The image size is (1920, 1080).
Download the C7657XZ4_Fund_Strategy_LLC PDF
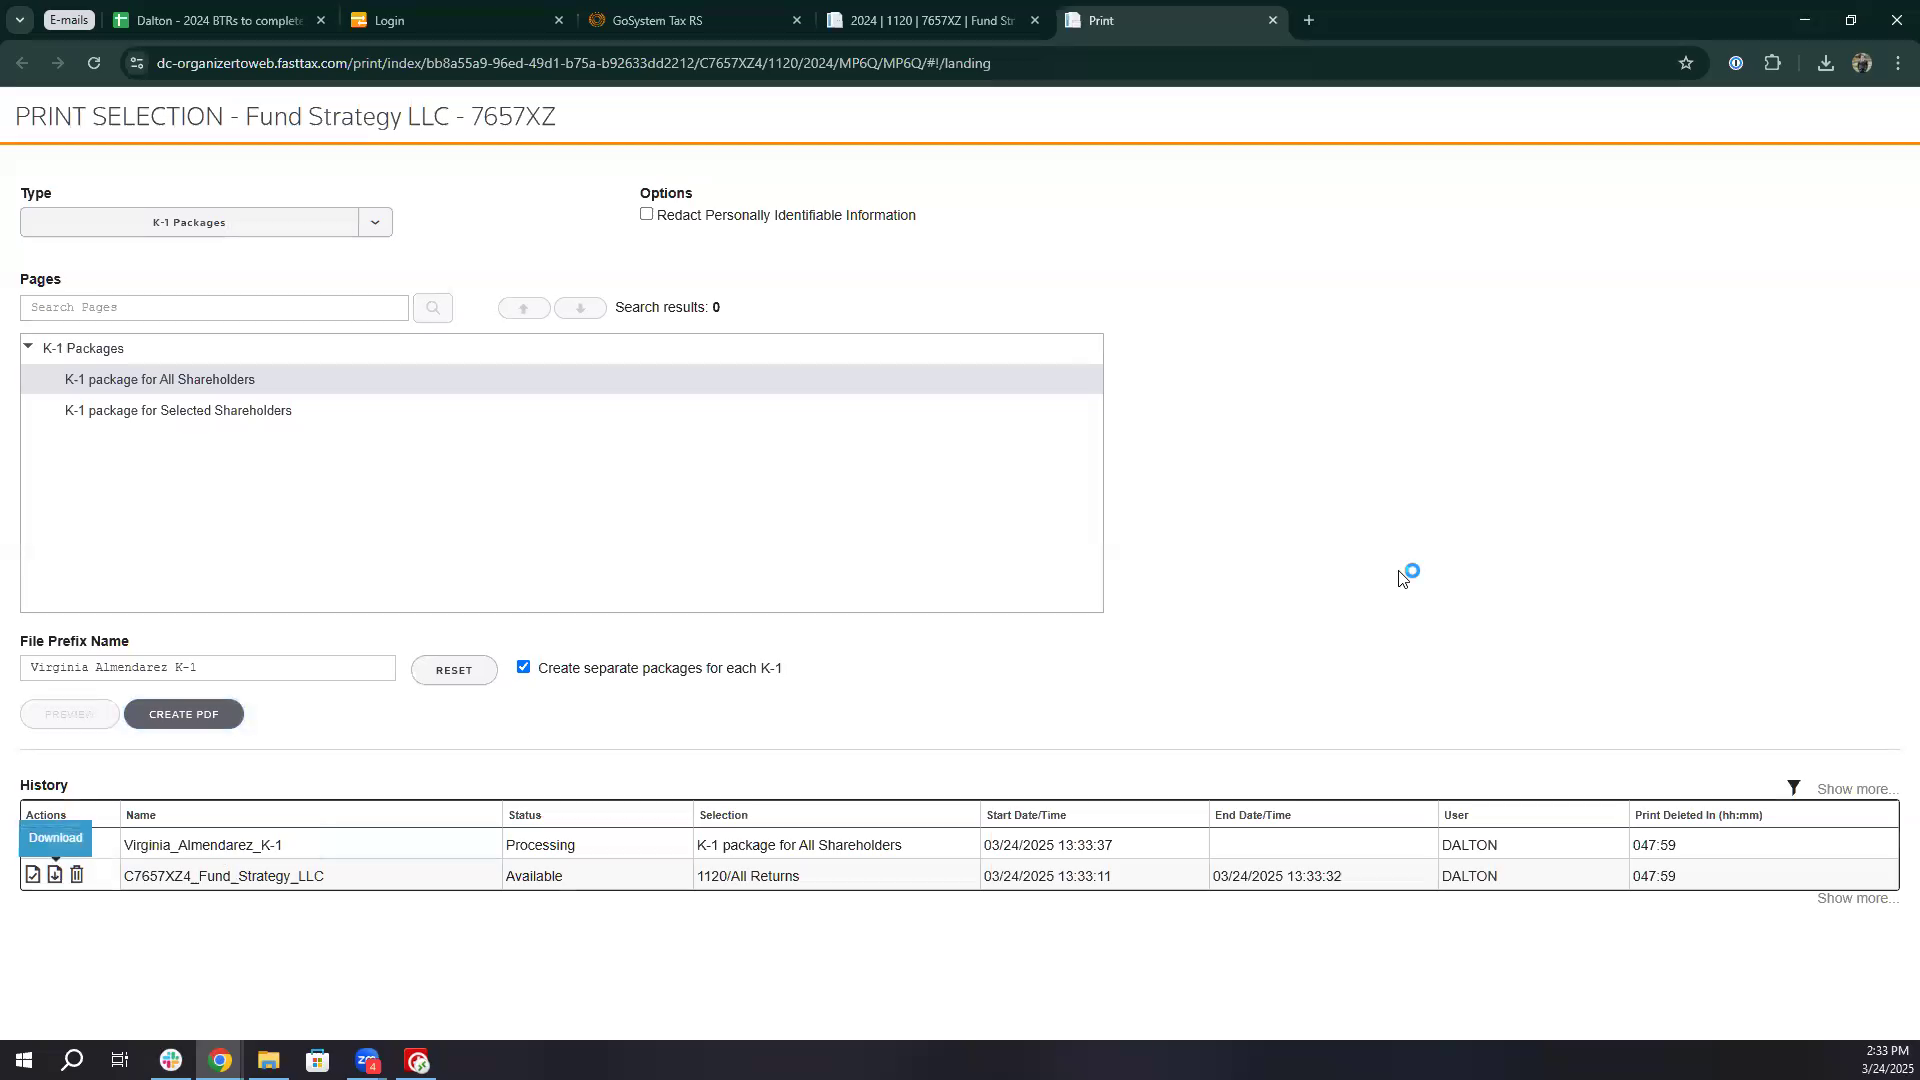(x=55, y=875)
